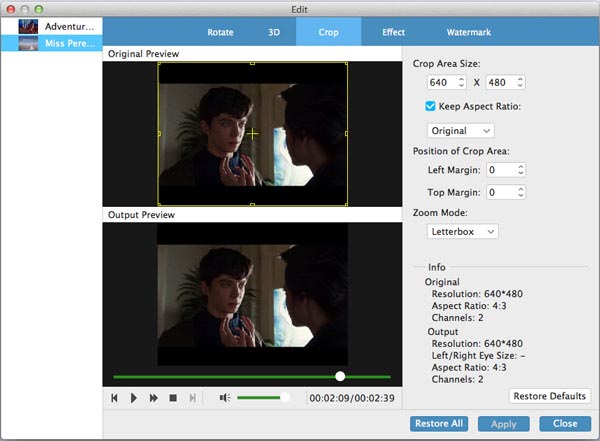Click crop handle on right edge middle
The image size is (600, 441).
tap(346, 134)
